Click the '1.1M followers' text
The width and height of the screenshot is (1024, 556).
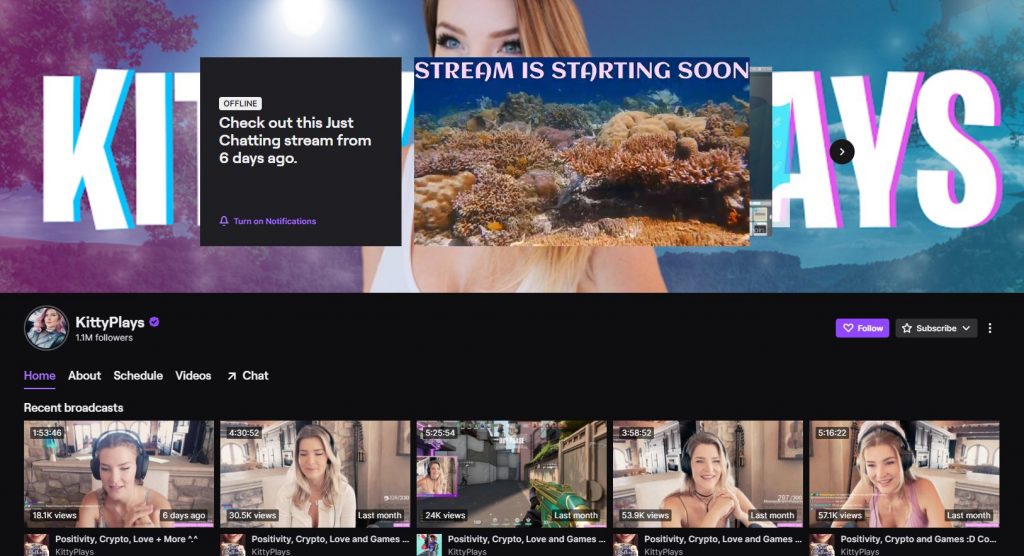(104, 338)
